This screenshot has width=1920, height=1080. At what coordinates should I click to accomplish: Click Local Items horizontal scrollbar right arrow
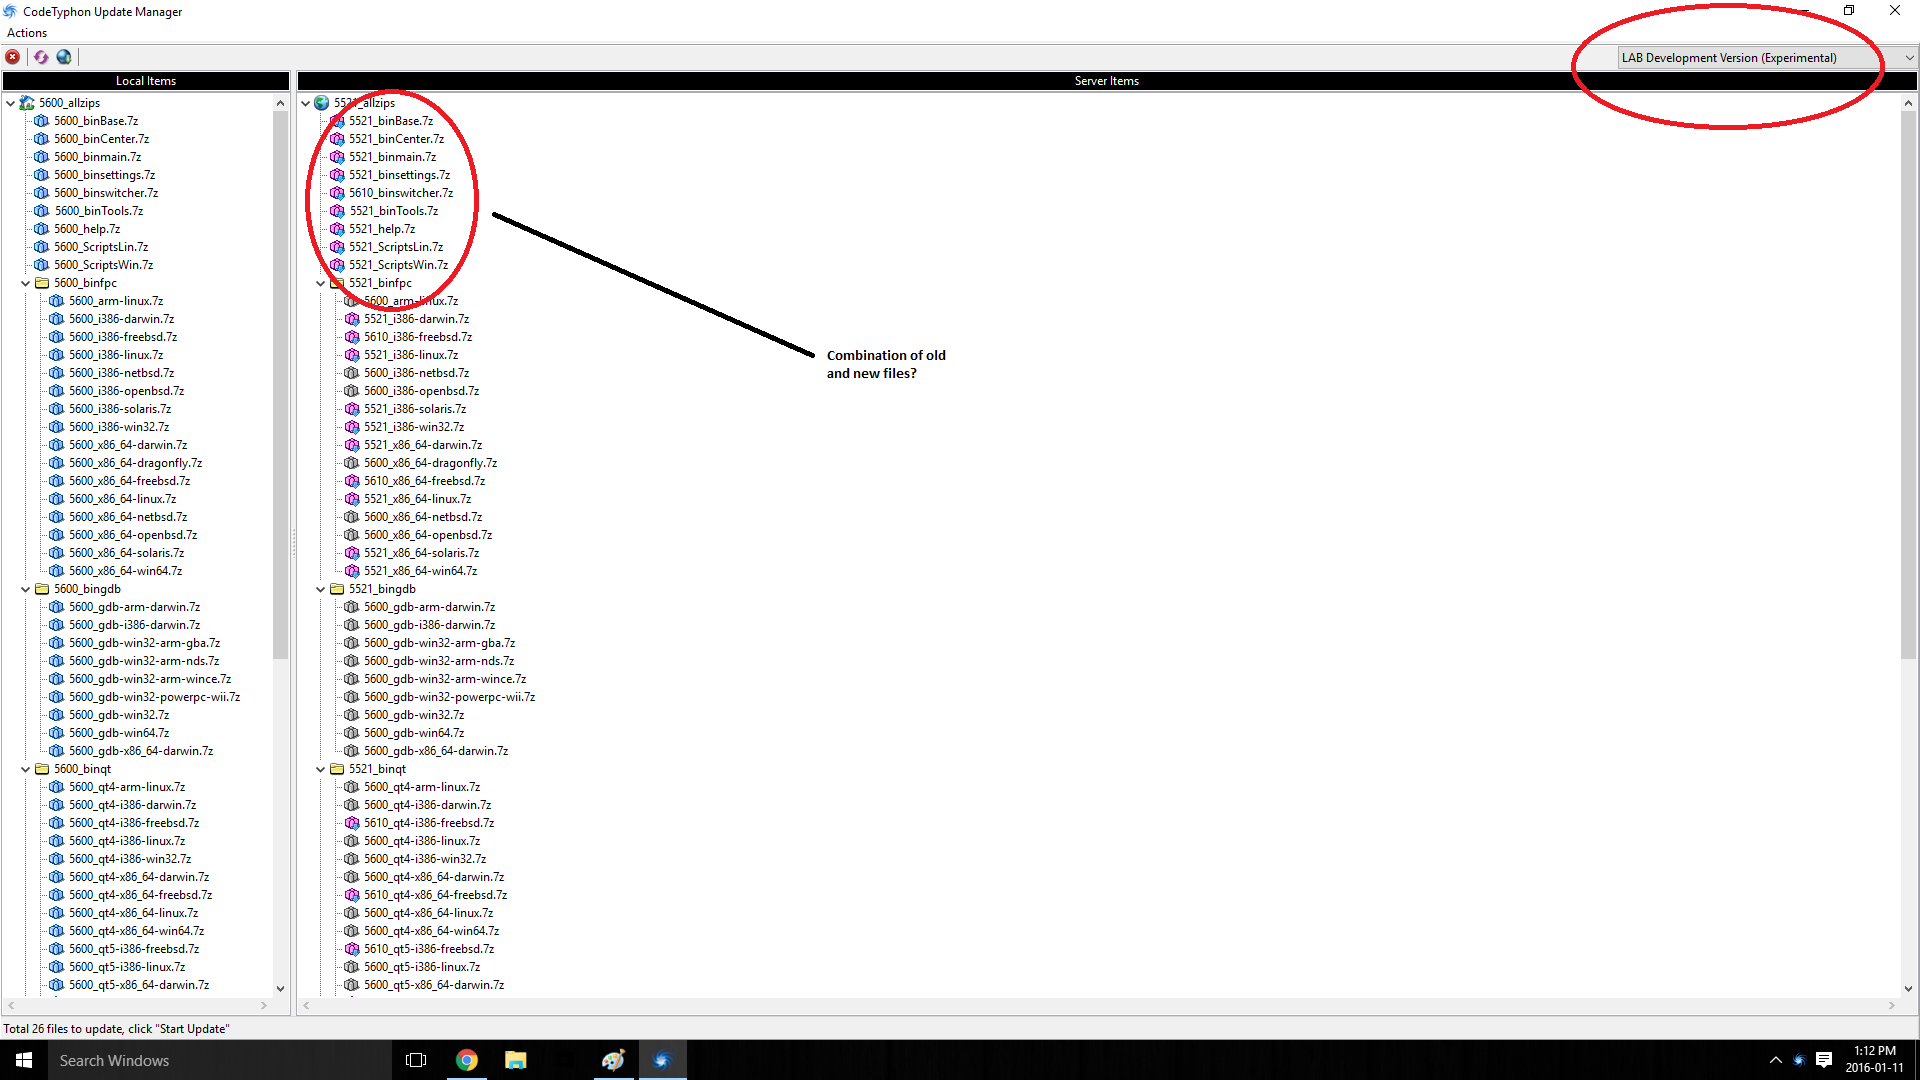(264, 1005)
